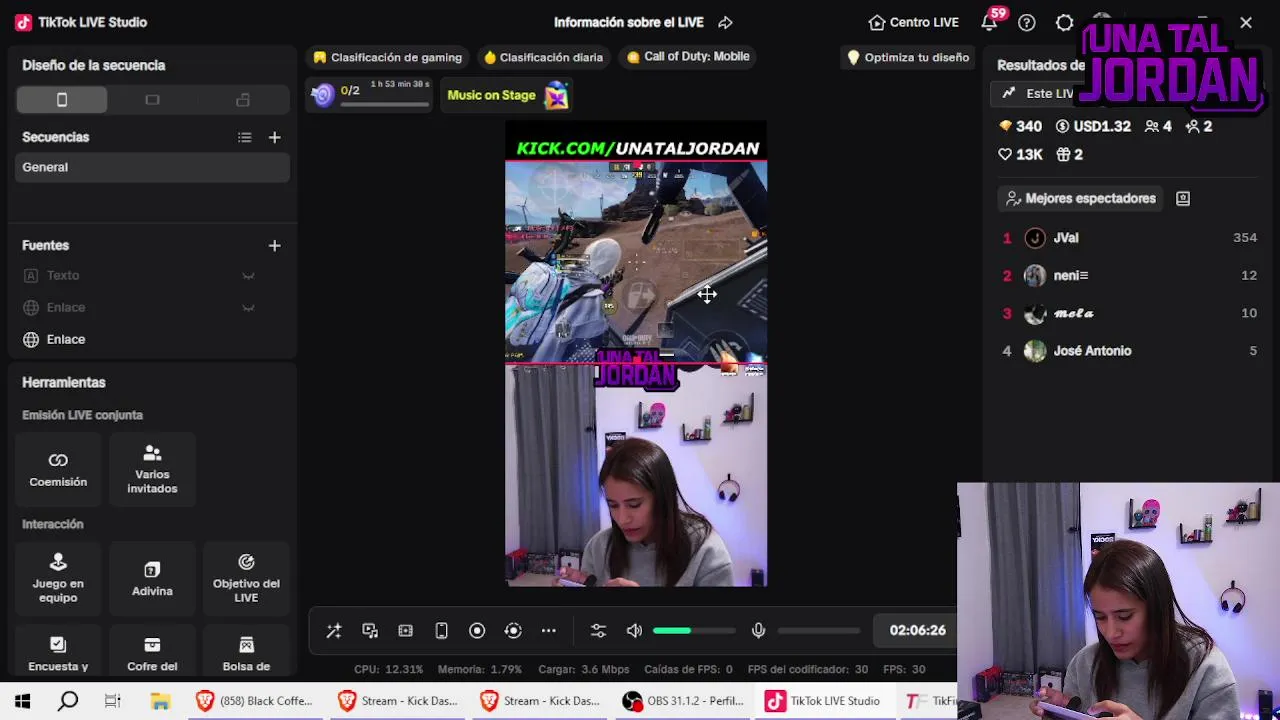The image size is (1280, 720).
Task: Open the Coemisión tool
Action: (x=58, y=469)
